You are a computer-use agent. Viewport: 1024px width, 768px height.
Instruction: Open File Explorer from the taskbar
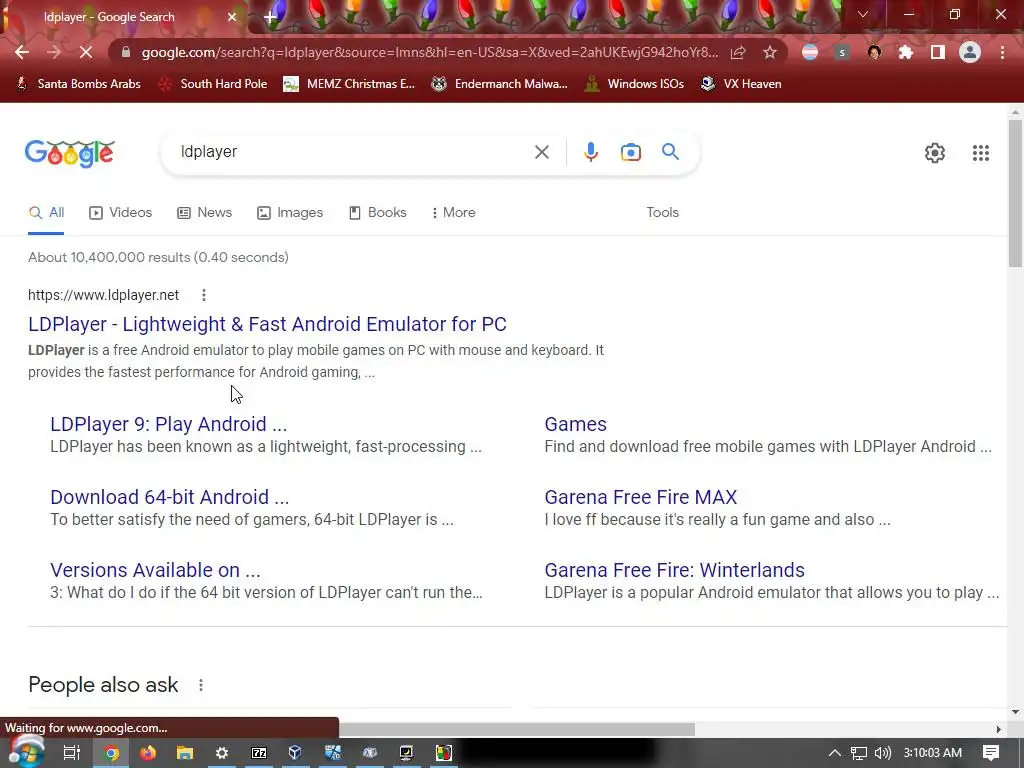185,753
